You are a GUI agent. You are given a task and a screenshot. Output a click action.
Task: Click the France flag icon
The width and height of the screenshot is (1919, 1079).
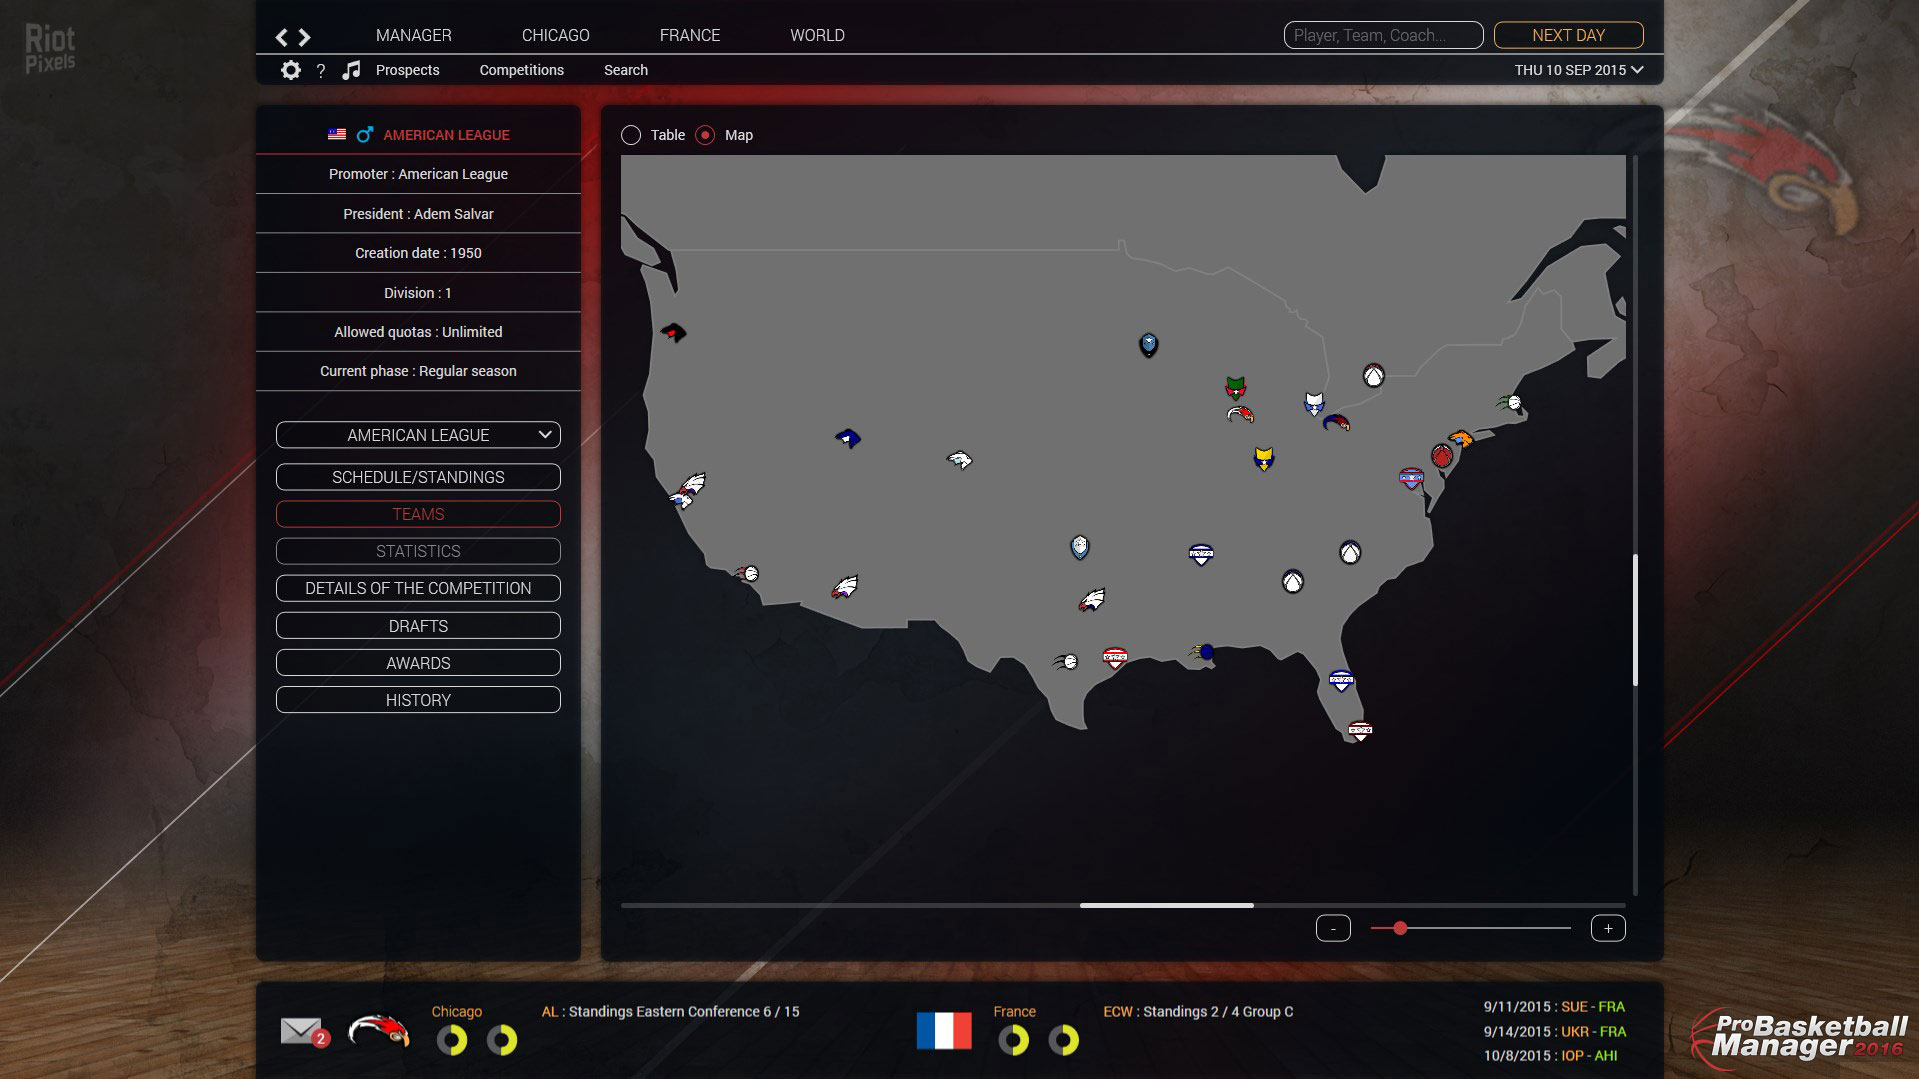pyautogui.click(x=943, y=1031)
